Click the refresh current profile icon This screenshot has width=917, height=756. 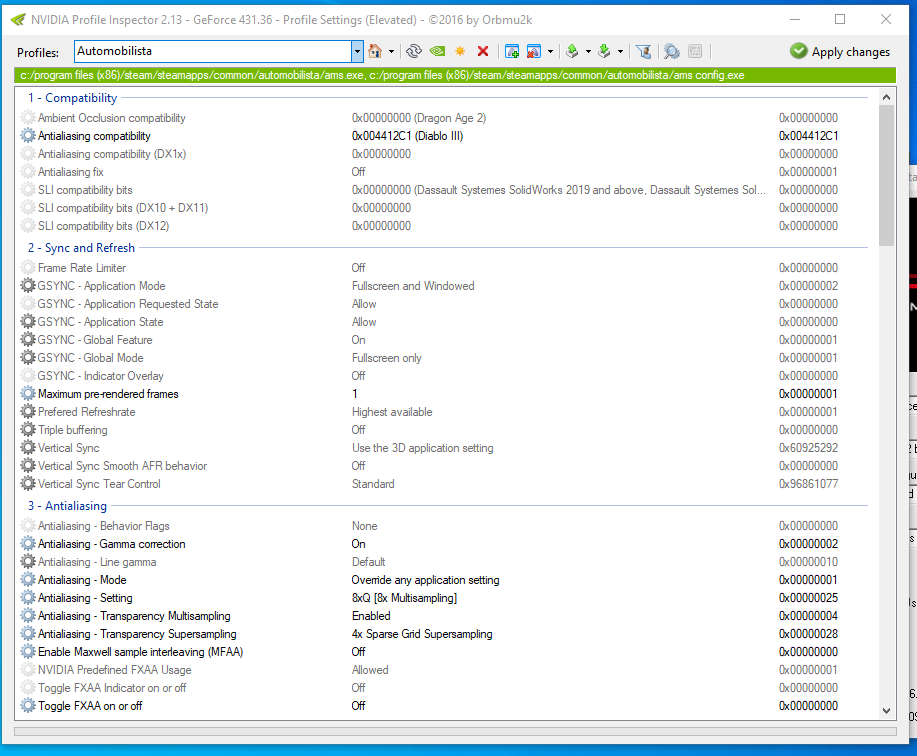click(414, 51)
